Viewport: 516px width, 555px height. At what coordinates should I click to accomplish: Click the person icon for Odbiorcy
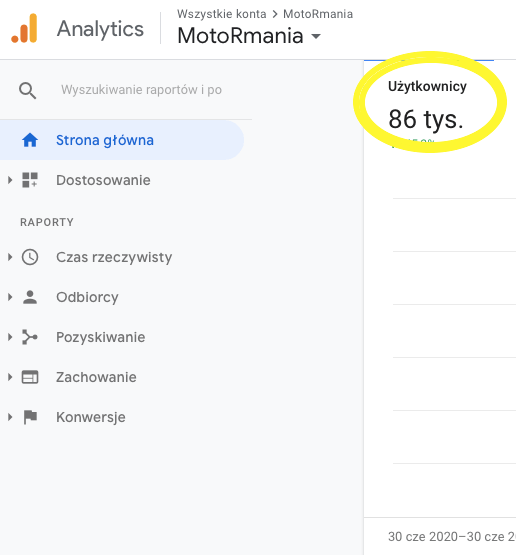30,297
